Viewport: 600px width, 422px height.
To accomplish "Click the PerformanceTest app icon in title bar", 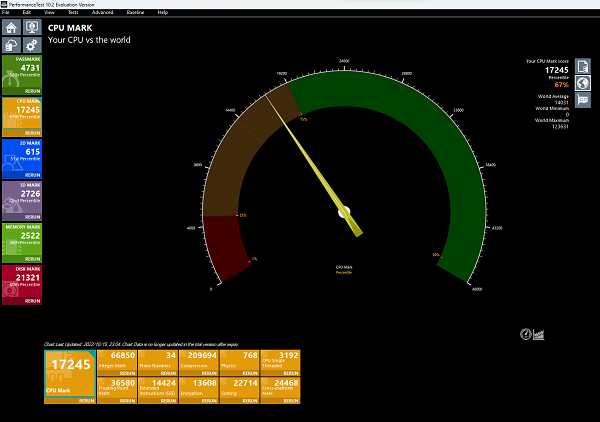I will pos(4,4).
